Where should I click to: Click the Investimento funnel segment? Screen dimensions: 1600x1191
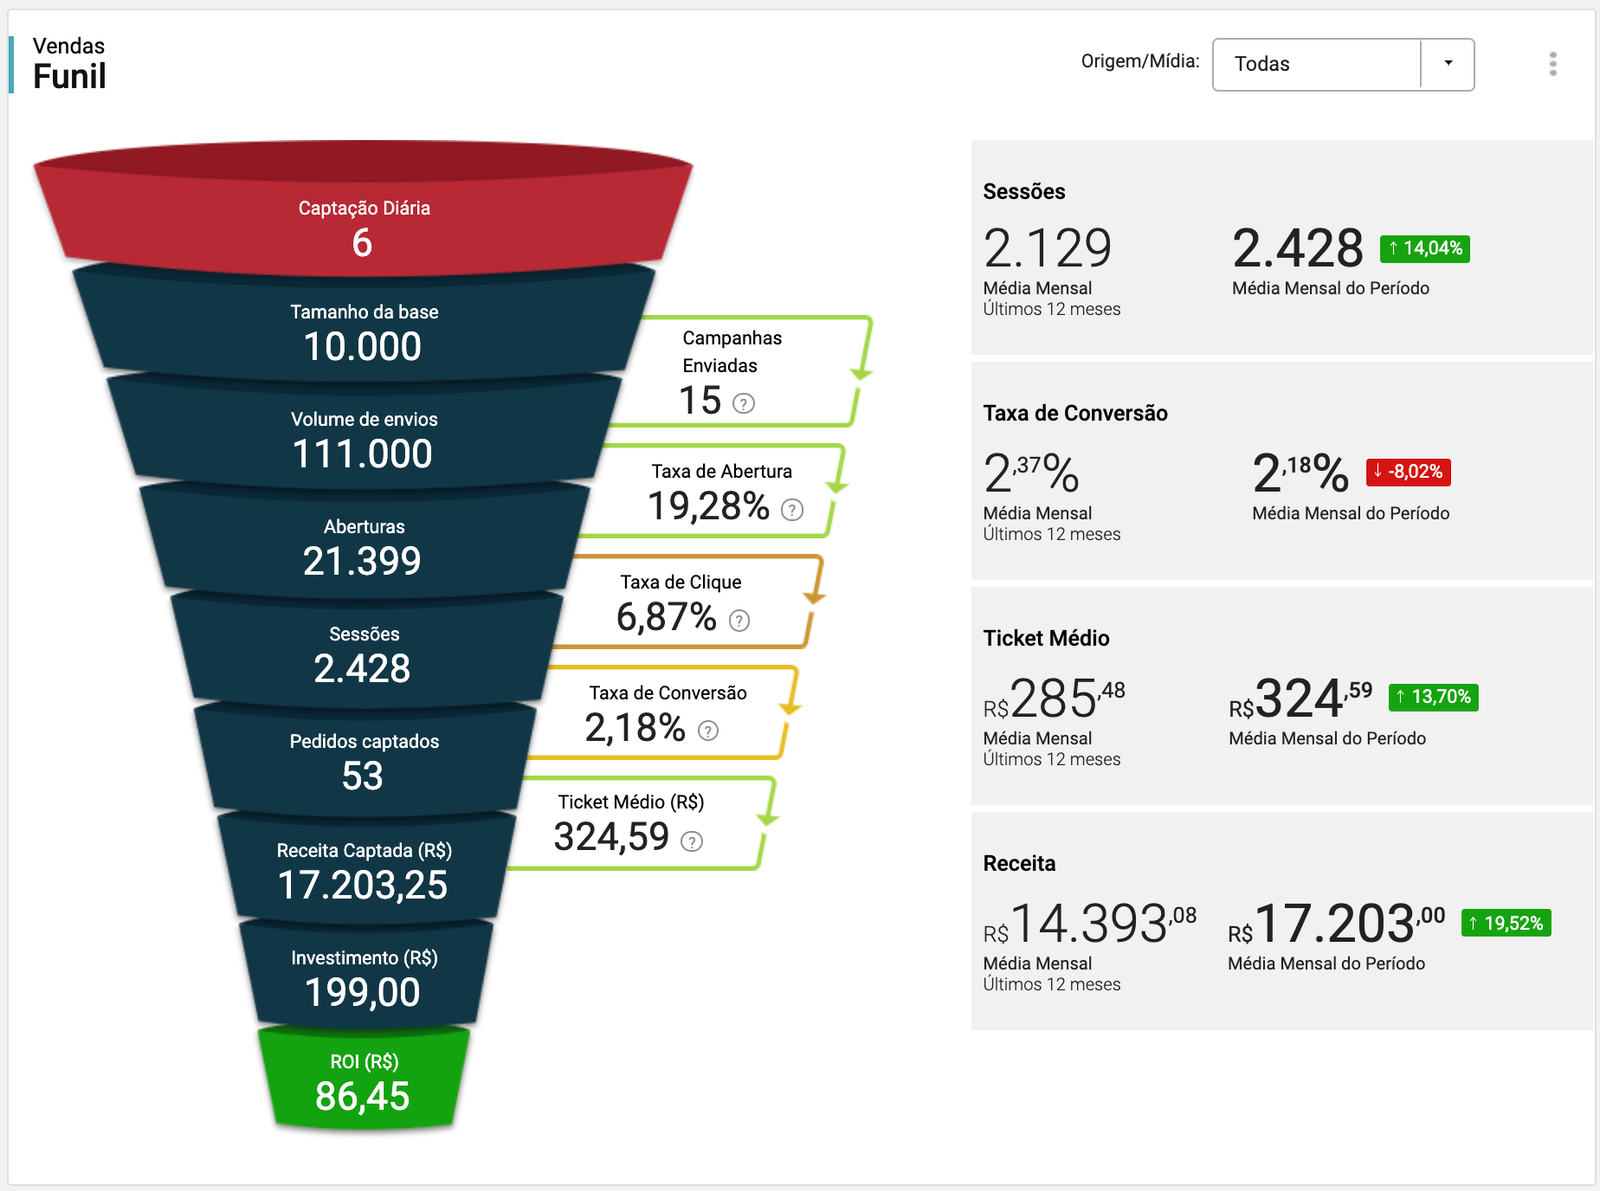[x=363, y=976]
